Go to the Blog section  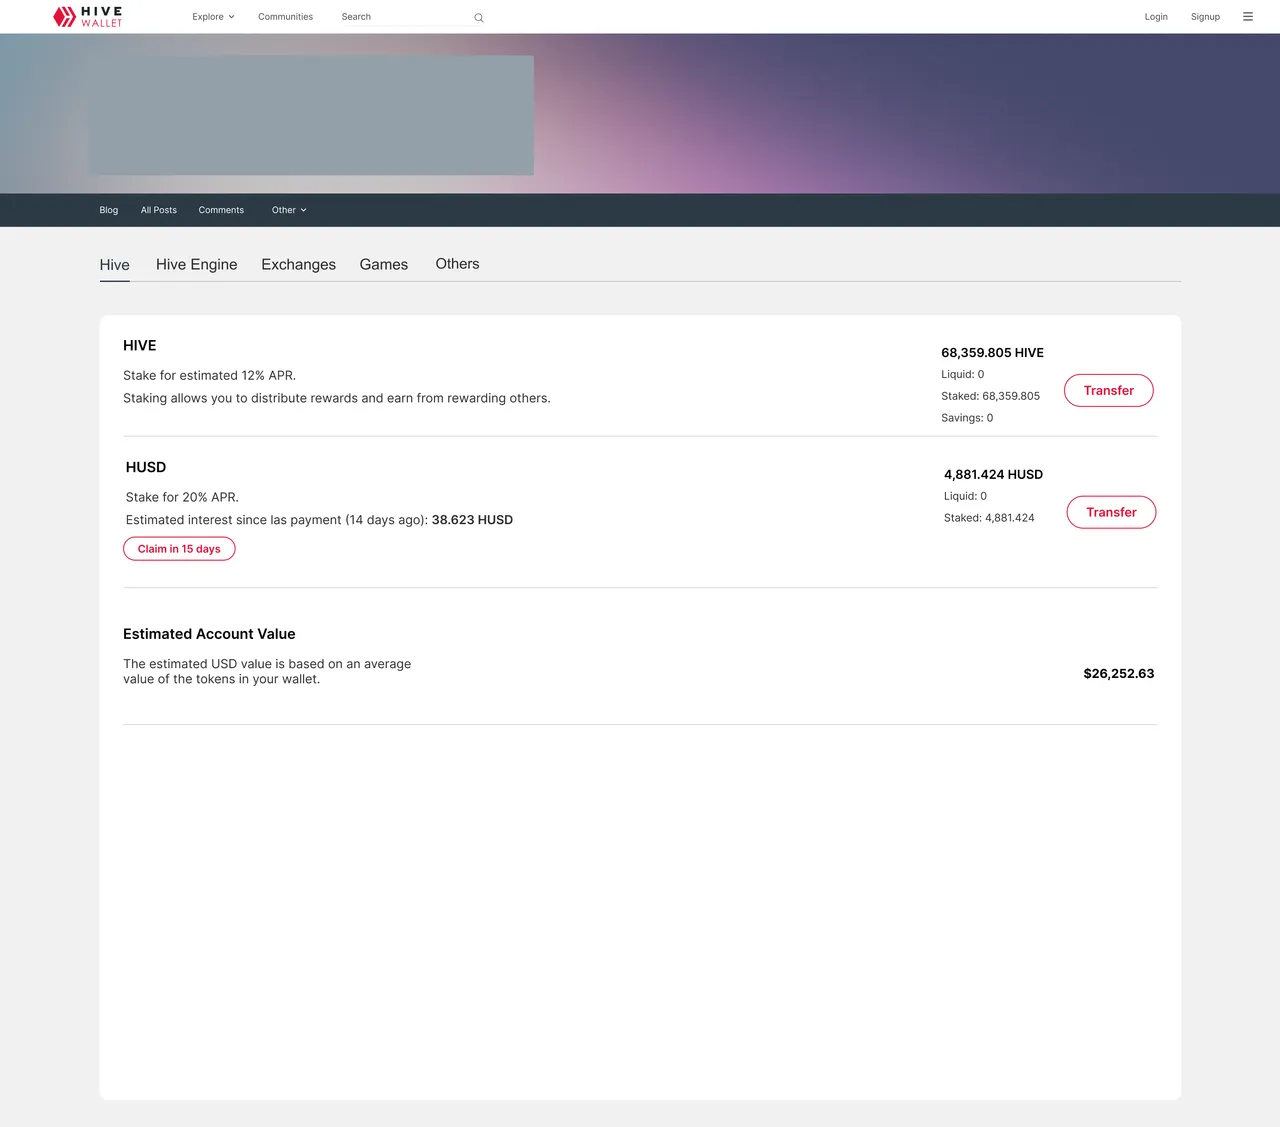(x=109, y=210)
